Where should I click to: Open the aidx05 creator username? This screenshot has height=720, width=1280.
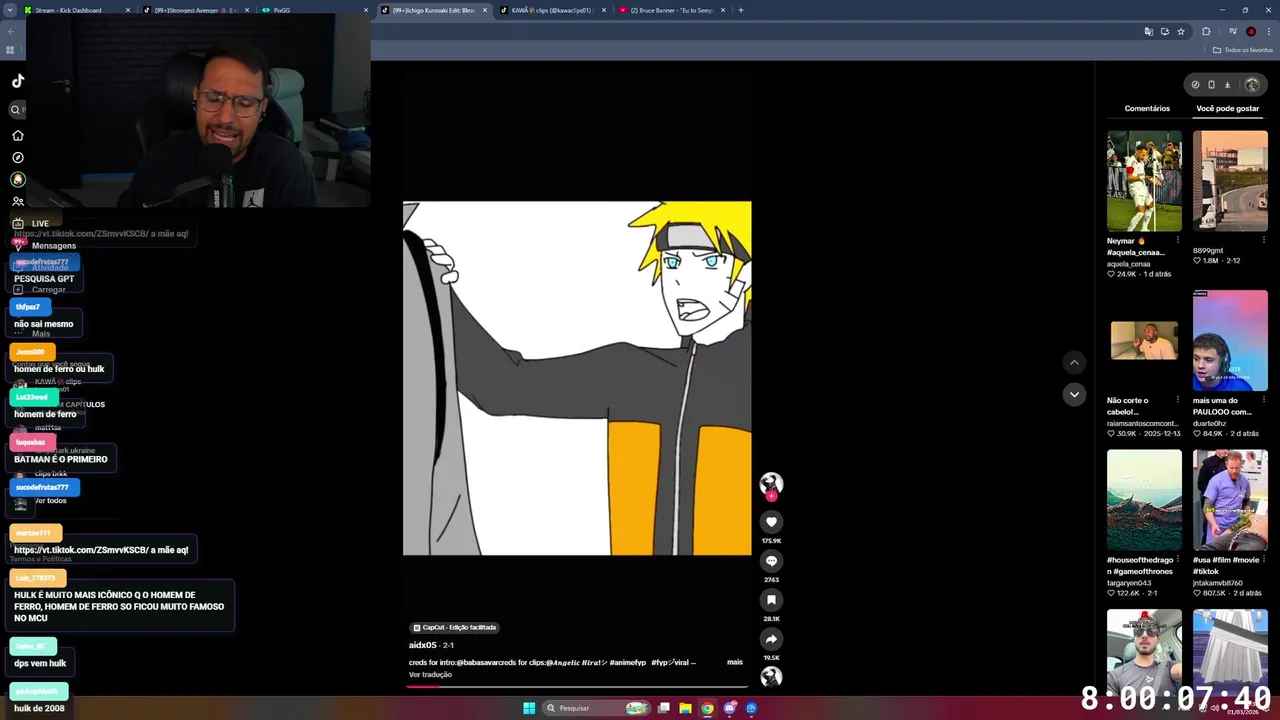click(422, 646)
